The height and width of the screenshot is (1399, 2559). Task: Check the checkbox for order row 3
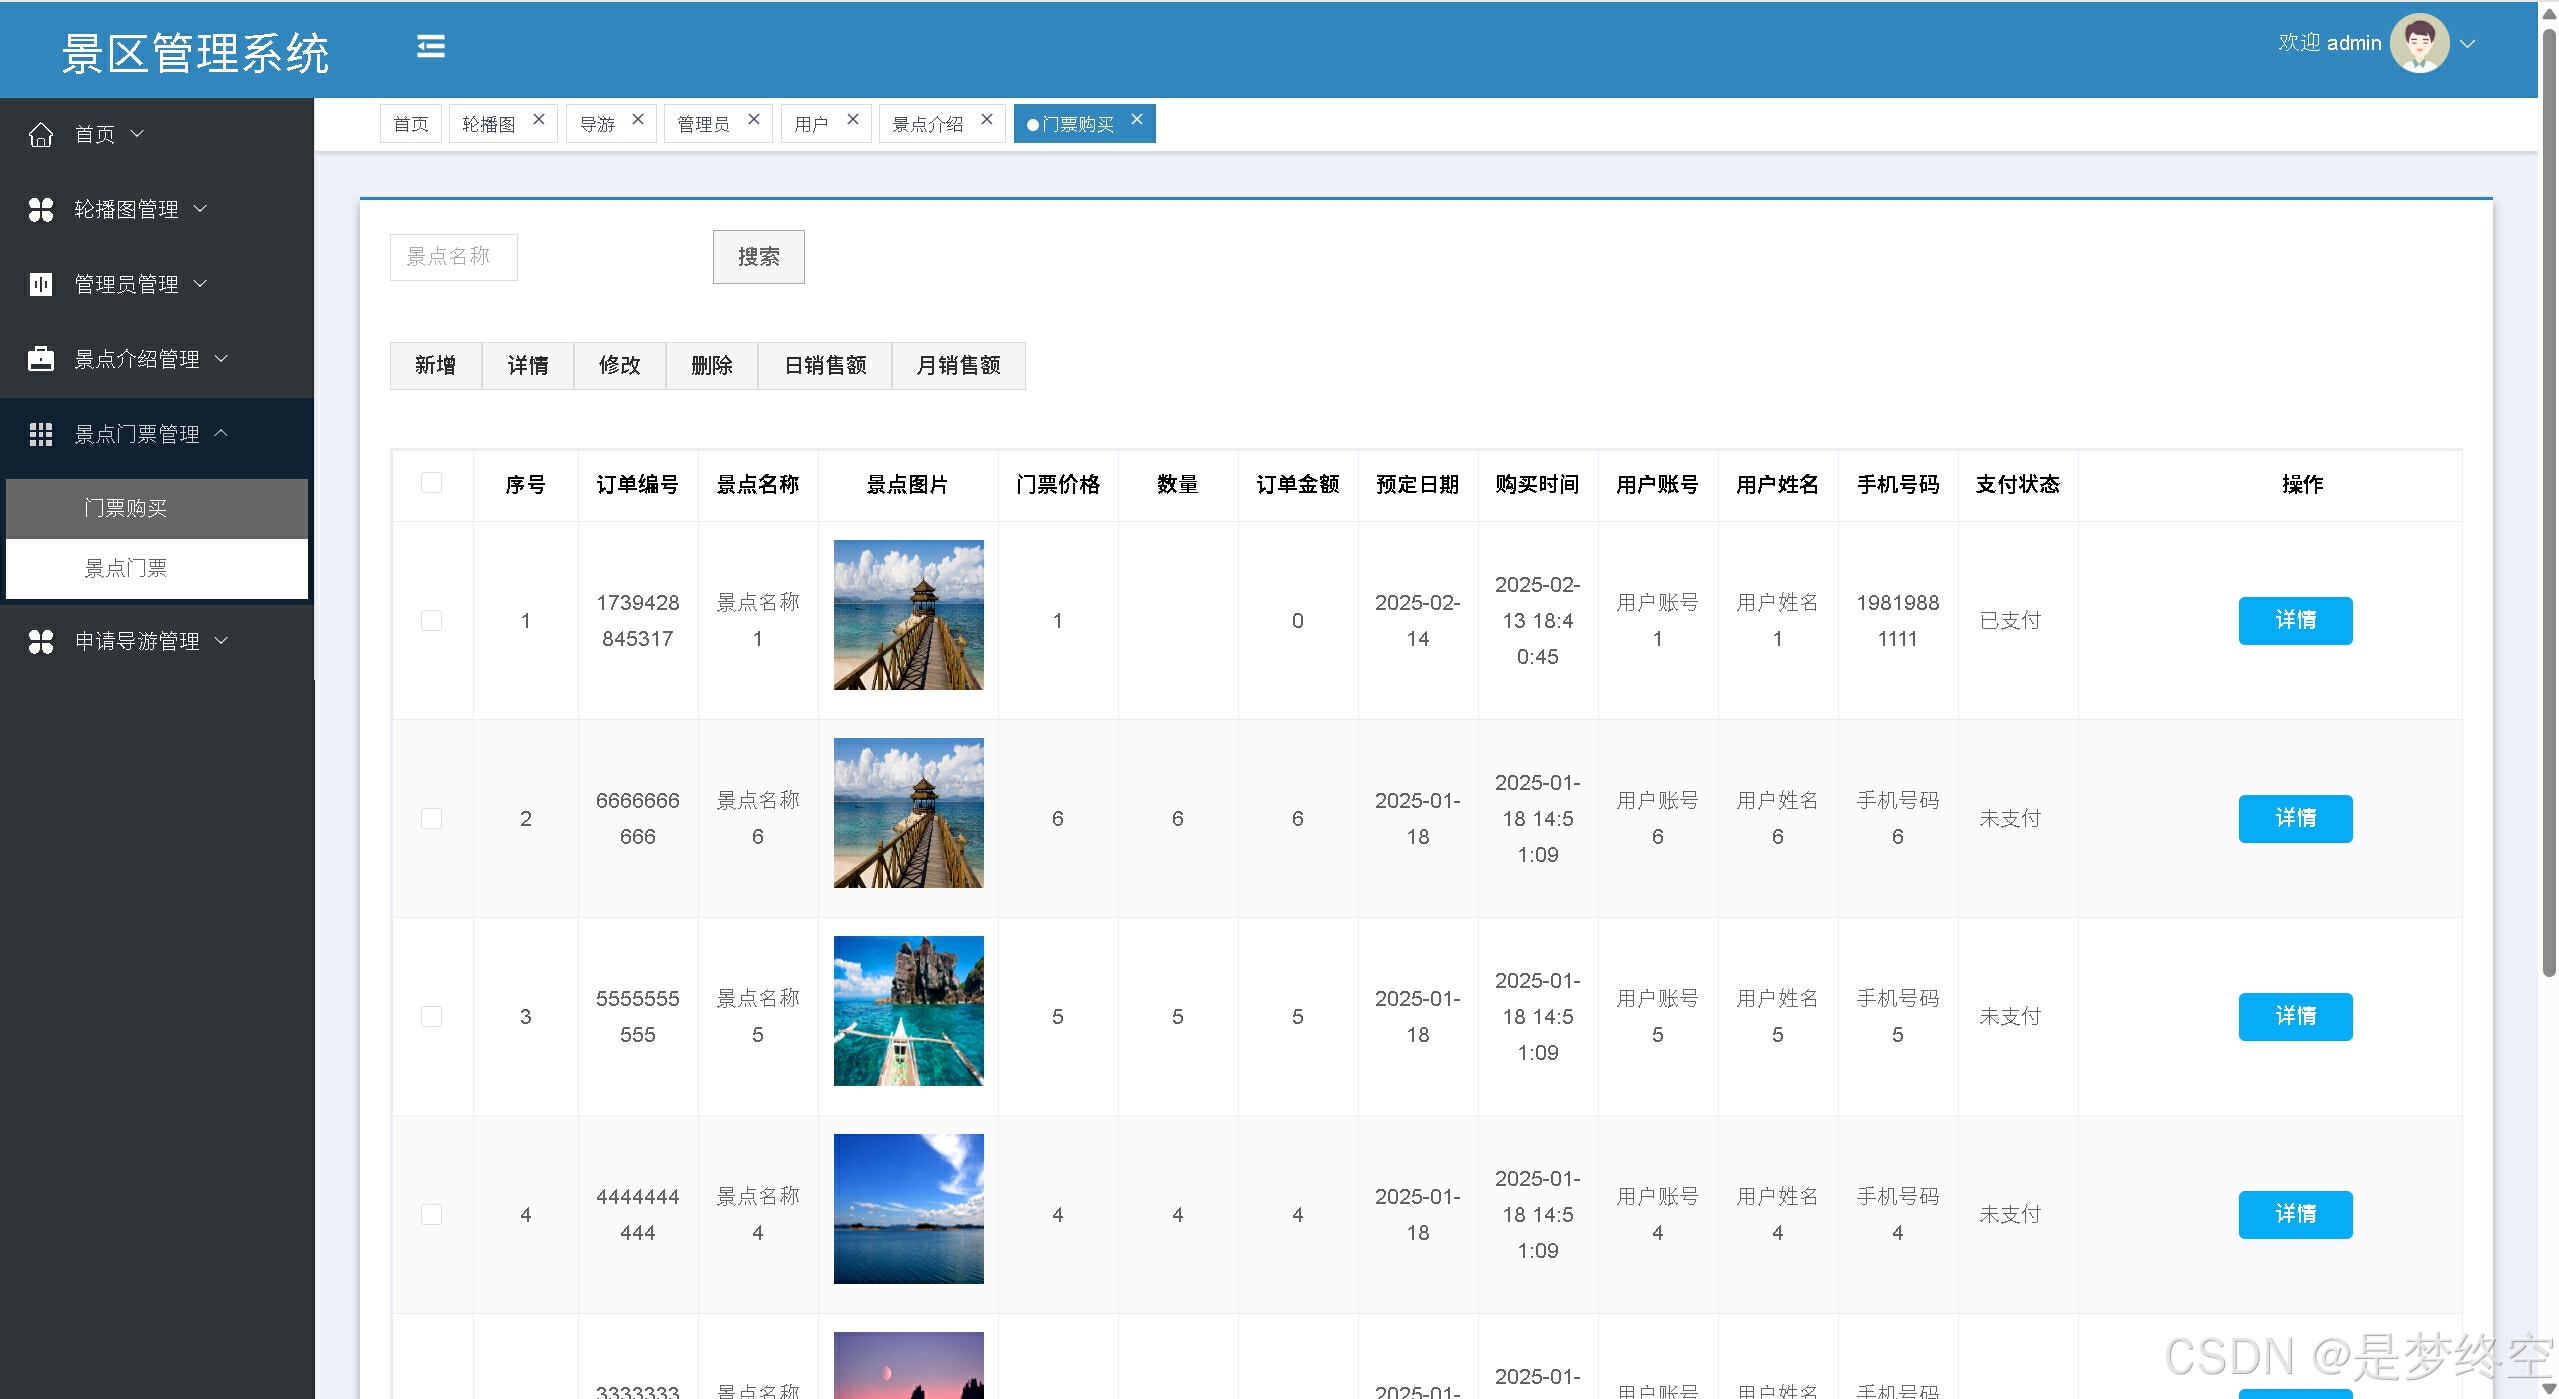click(x=431, y=1016)
